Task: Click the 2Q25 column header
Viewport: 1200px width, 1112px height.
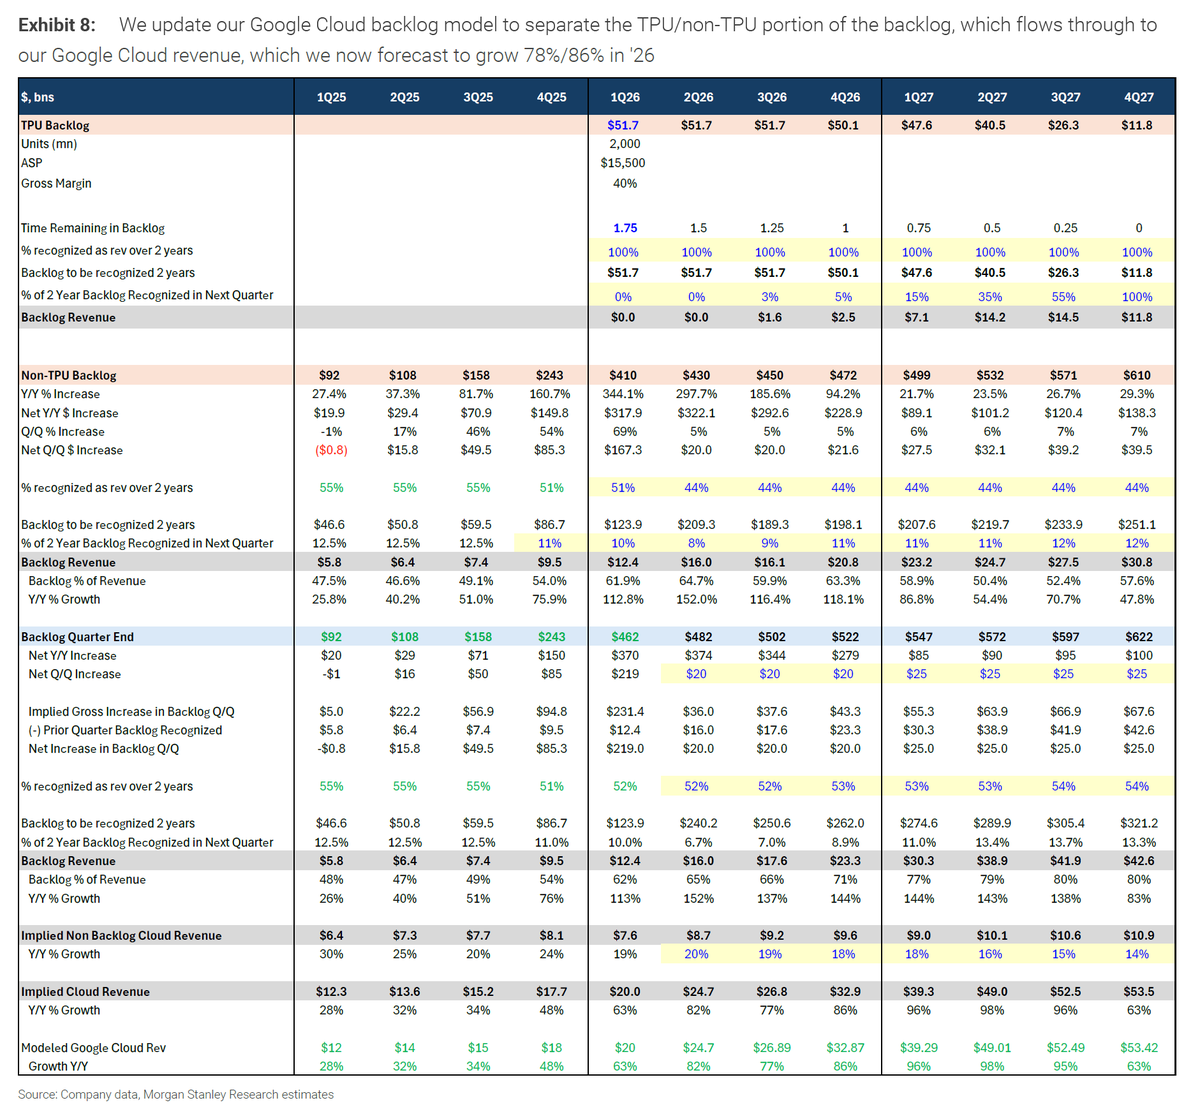Action: pyautogui.click(x=405, y=97)
